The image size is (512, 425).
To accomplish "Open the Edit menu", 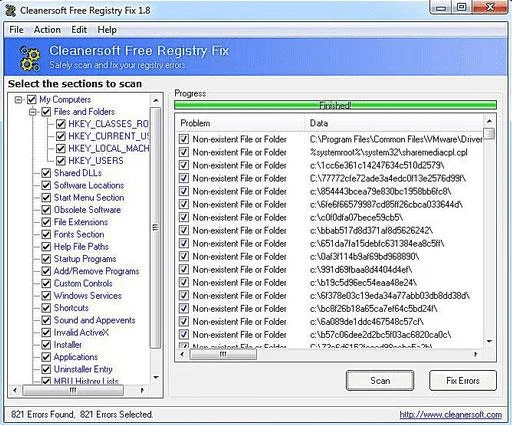I will (x=79, y=30).
